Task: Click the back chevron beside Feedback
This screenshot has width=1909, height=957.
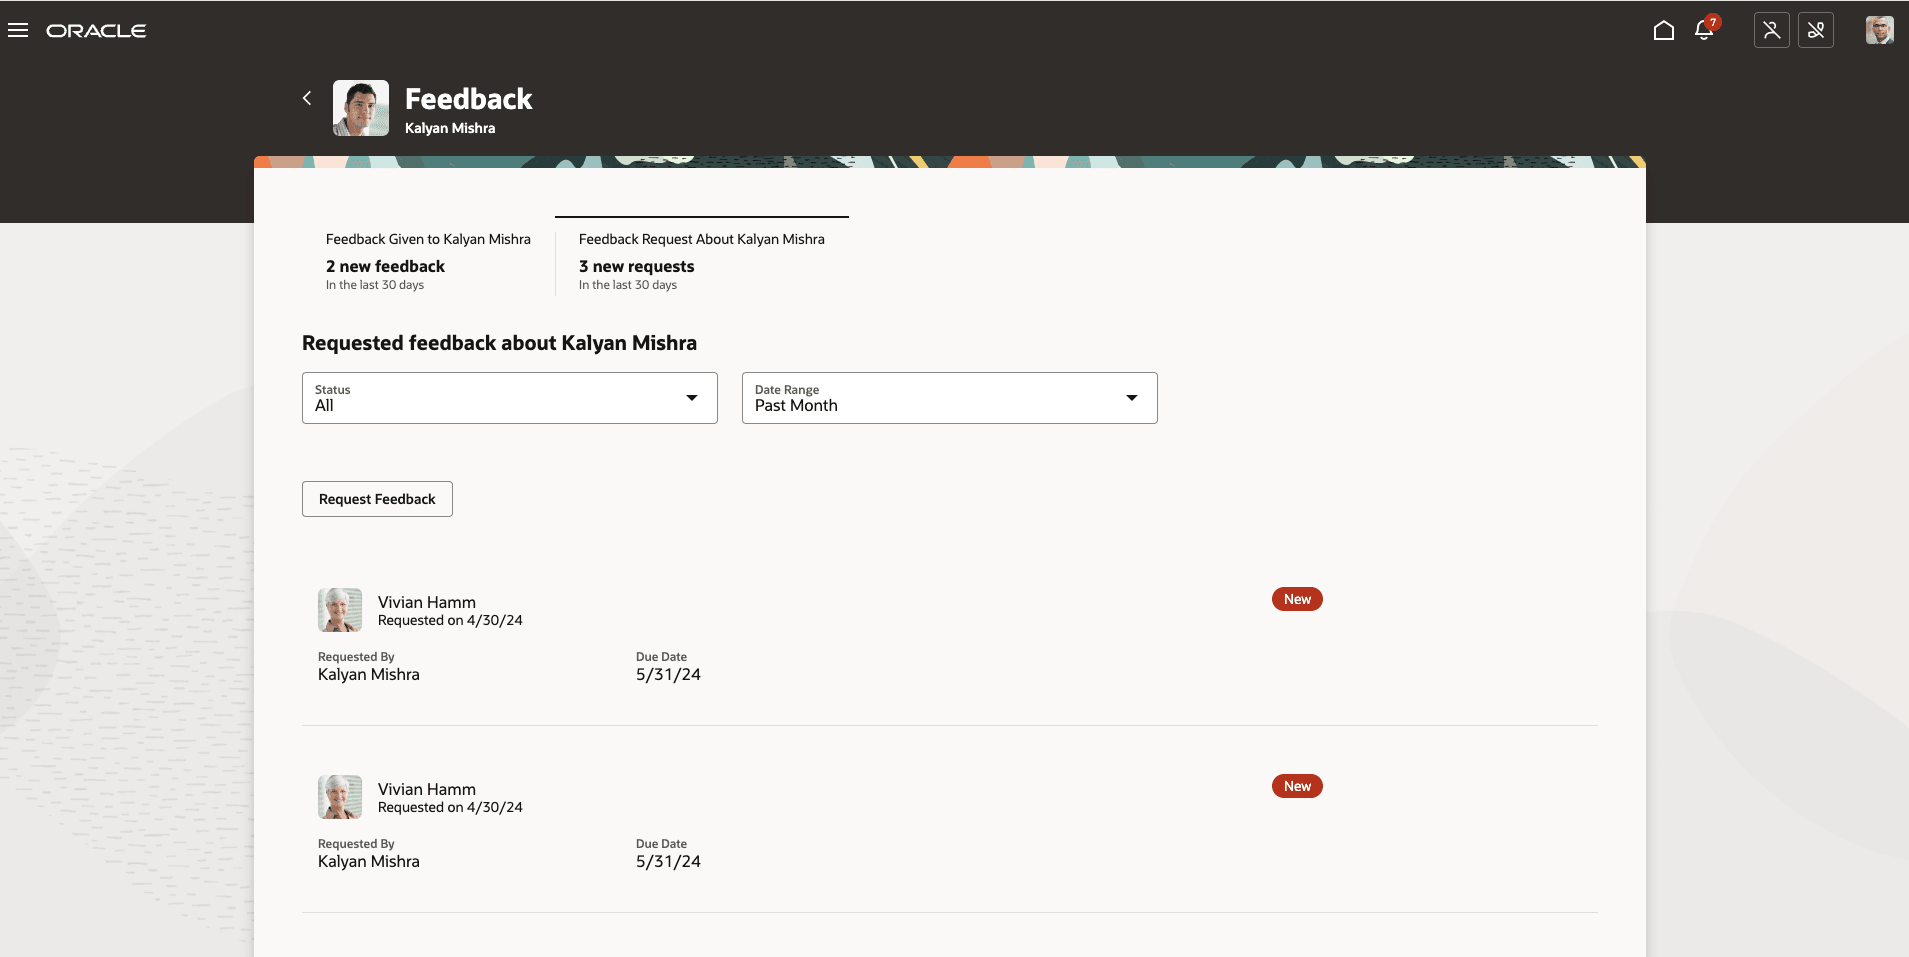Action: pos(308,98)
